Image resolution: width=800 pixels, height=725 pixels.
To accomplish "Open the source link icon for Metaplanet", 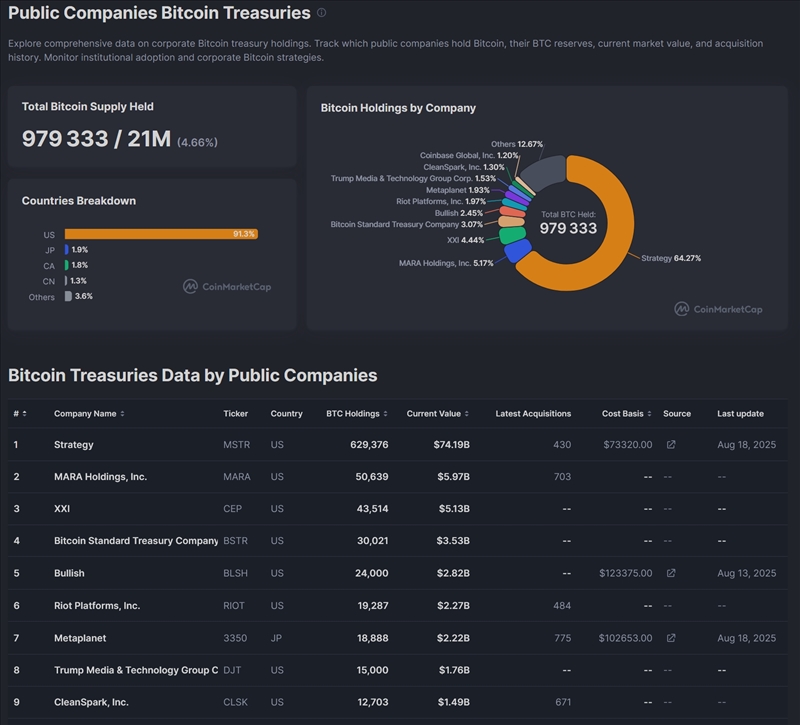I will click(x=671, y=638).
